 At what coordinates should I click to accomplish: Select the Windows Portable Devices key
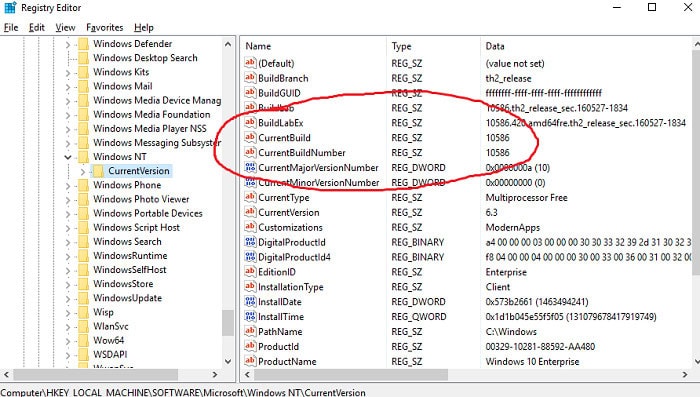pos(148,213)
